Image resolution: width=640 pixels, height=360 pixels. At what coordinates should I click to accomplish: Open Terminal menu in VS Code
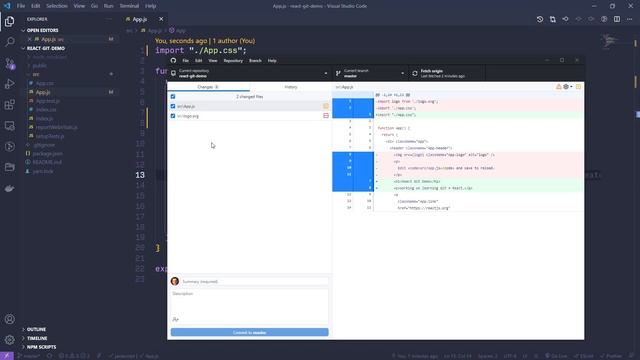(129, 6)
